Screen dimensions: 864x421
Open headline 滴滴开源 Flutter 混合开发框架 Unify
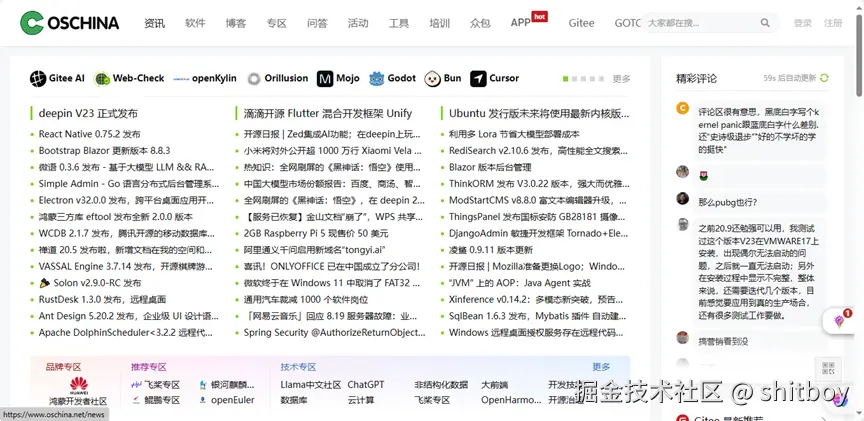(x=328, y=114)
